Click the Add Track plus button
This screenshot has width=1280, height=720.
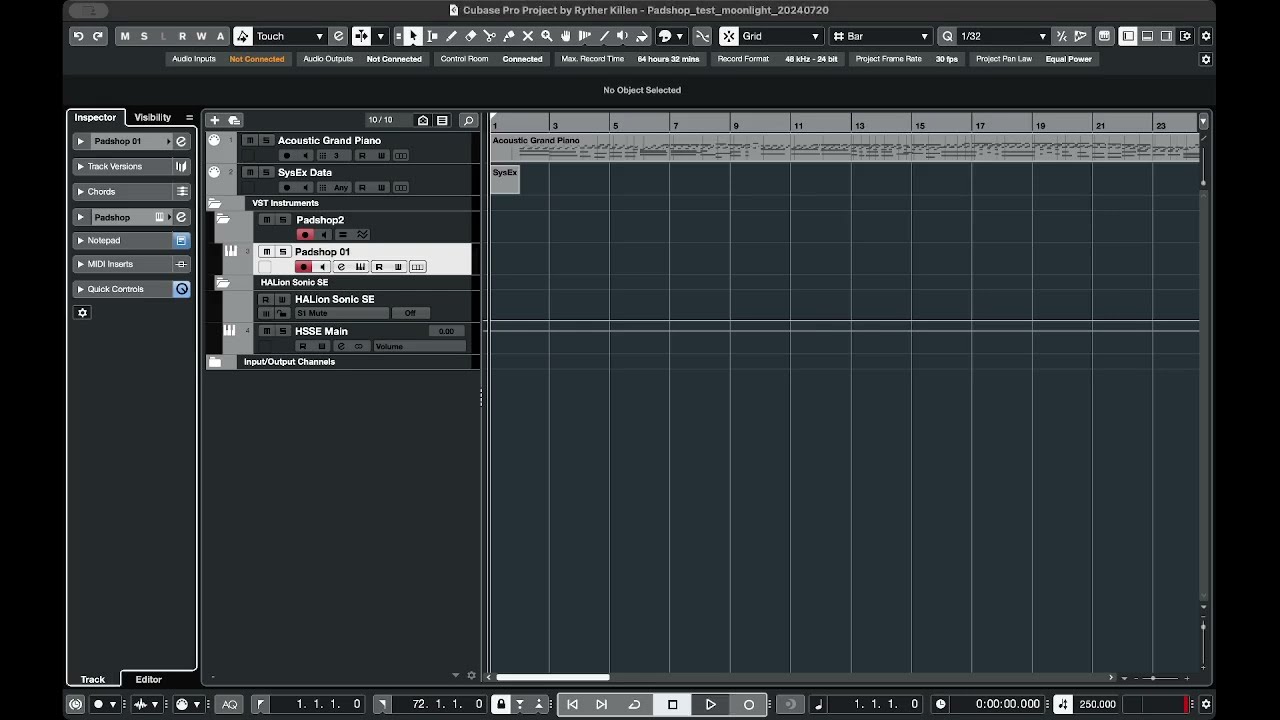click(x=214, y=120)
